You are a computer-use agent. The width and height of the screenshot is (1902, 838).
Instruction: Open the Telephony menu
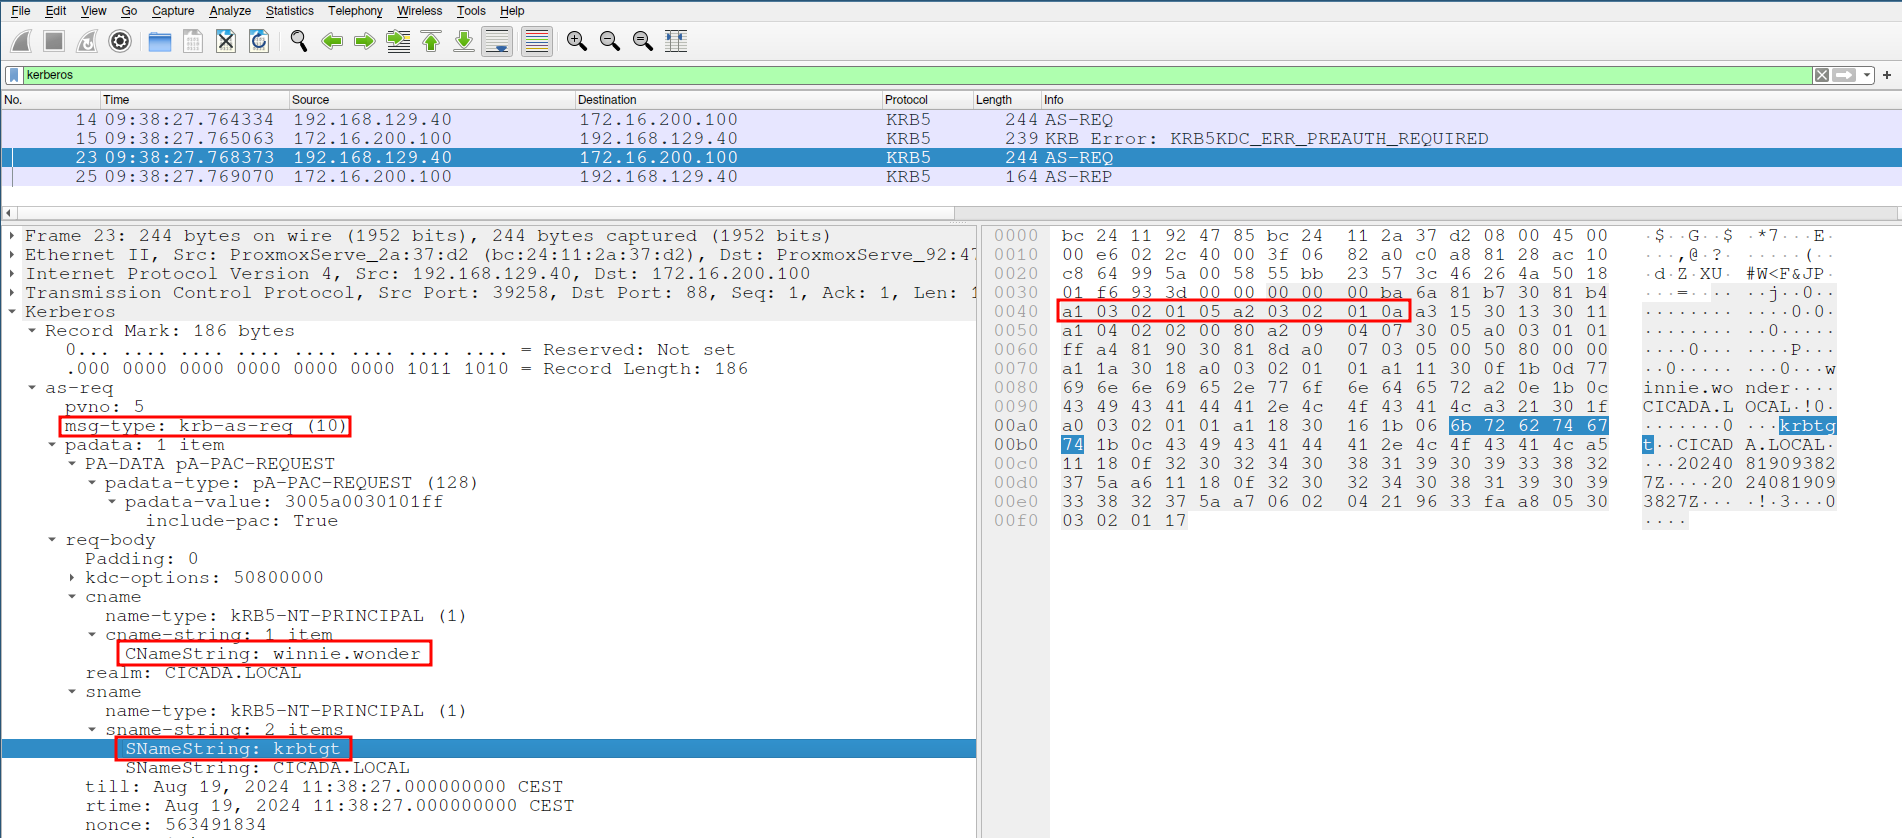[x=355, y=11]
